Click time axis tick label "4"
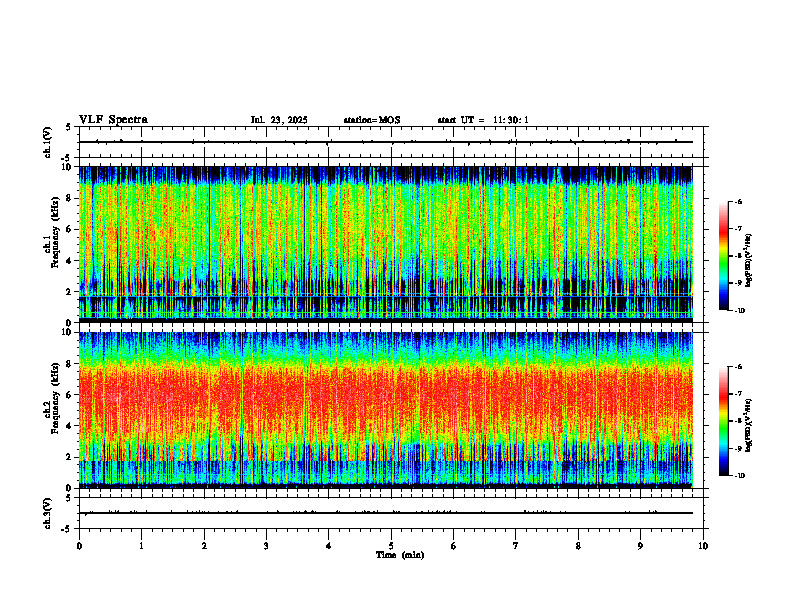 coord(328,546)
